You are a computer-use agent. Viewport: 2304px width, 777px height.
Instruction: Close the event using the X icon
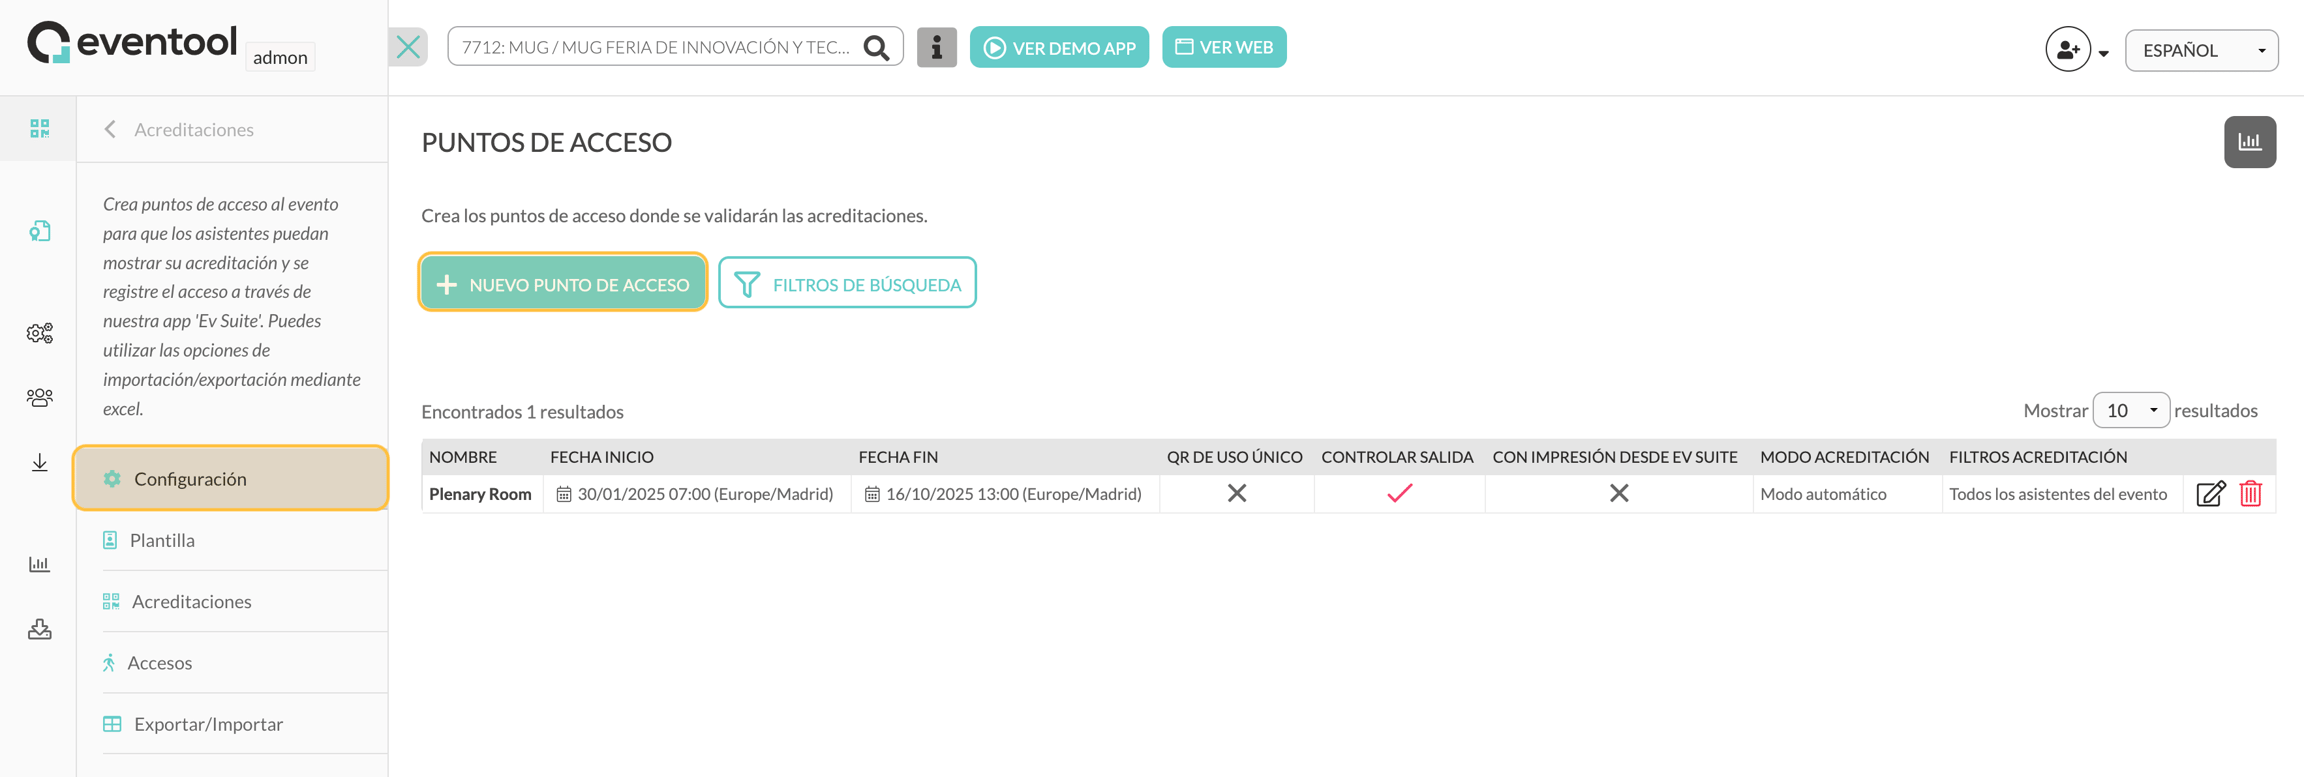408,47
